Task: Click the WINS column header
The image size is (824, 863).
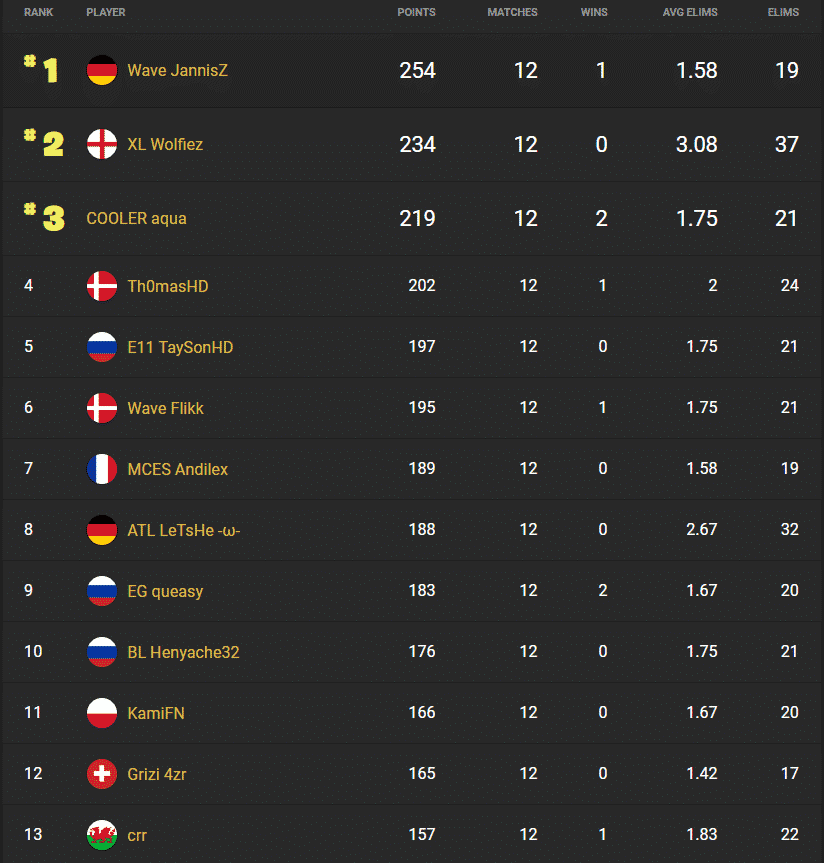Action: (x=594, y=12)
